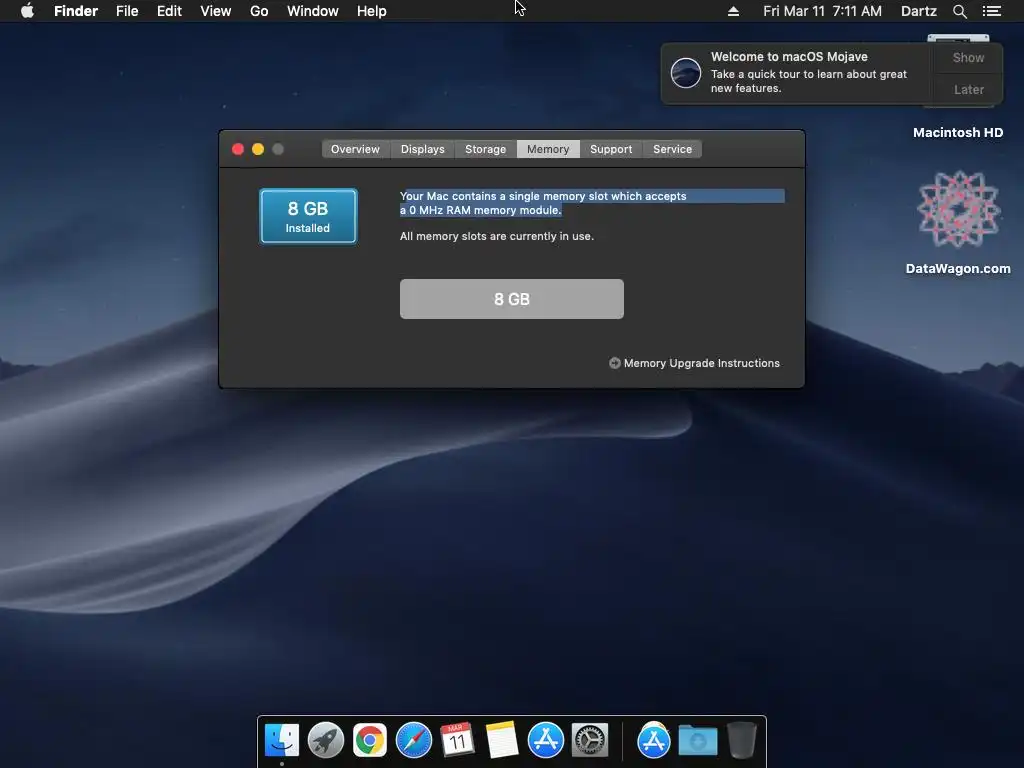Switch to the Overview tab
Screen dimensions: 1024x768
coord(355,149)
